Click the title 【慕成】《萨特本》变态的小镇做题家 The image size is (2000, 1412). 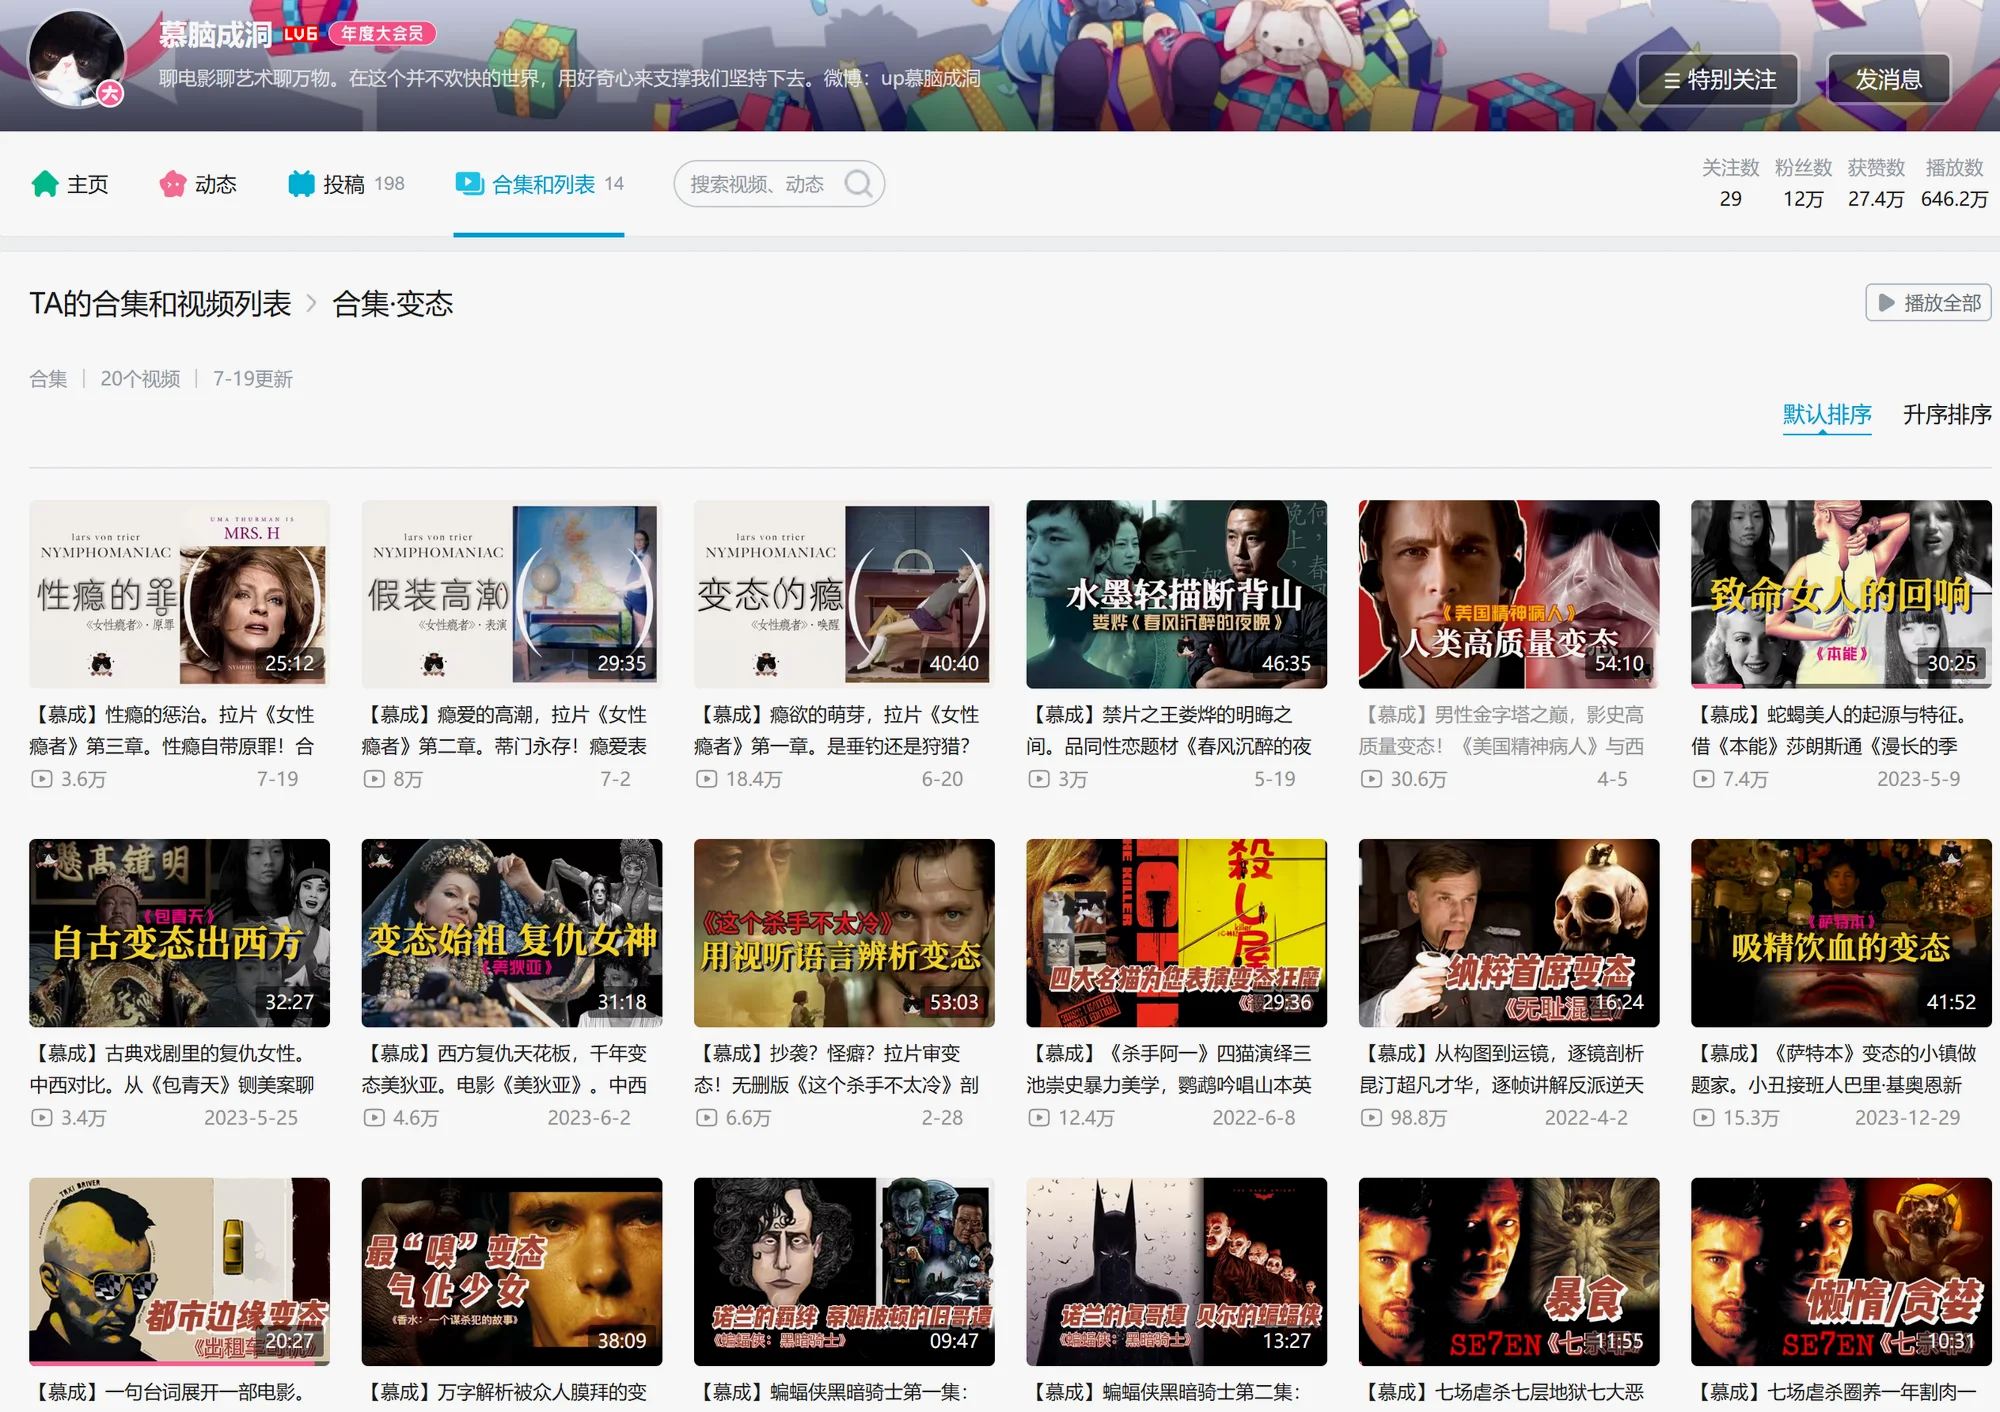tap(1834, 1069)
